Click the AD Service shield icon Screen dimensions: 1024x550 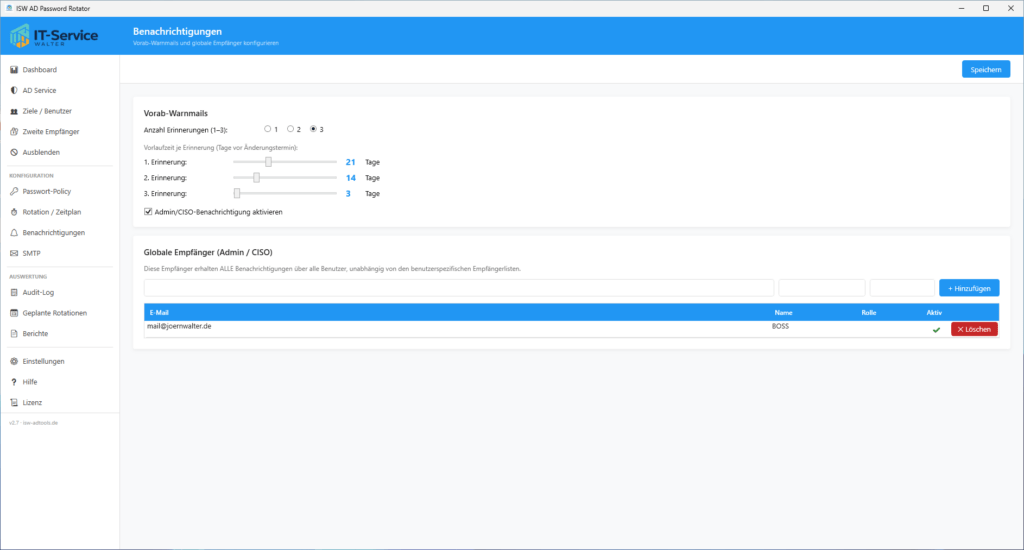click(x=14, y=91)
